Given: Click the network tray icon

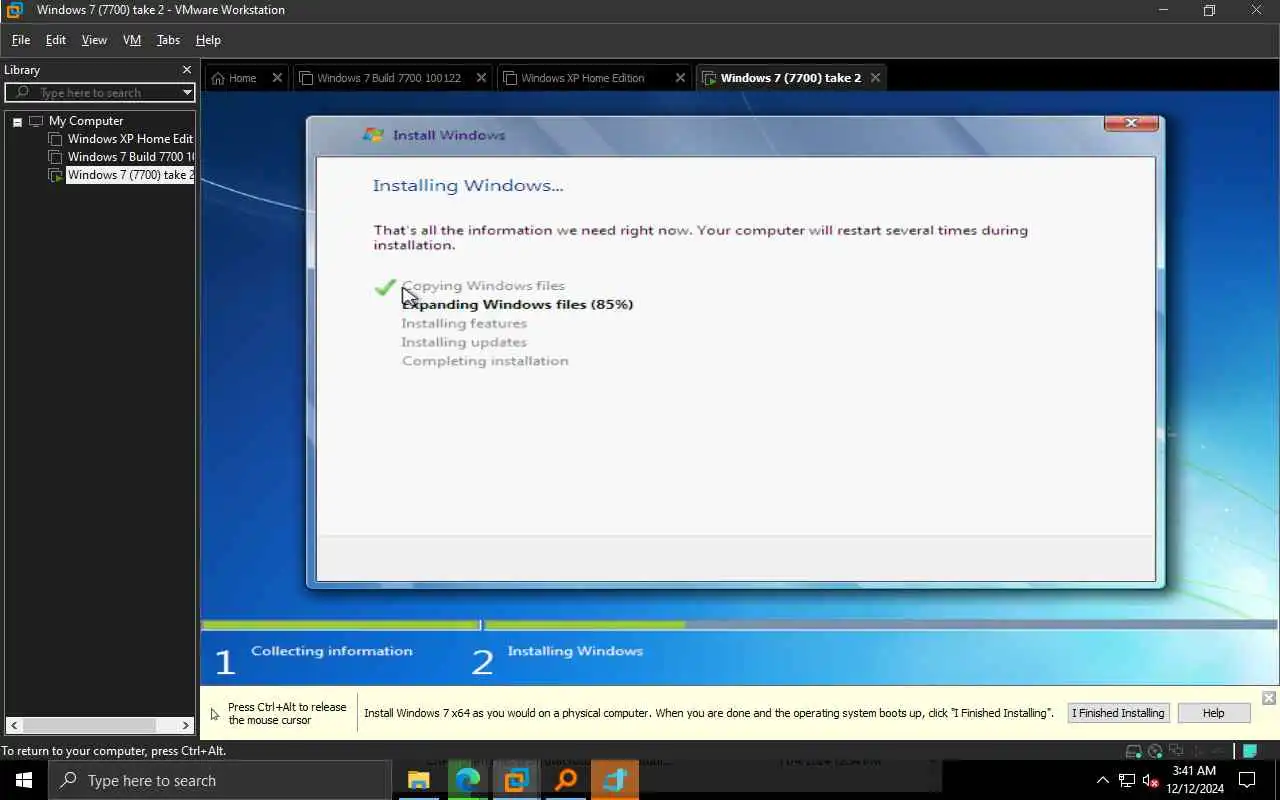Looking at the screenshot, I should (1127, 780).
